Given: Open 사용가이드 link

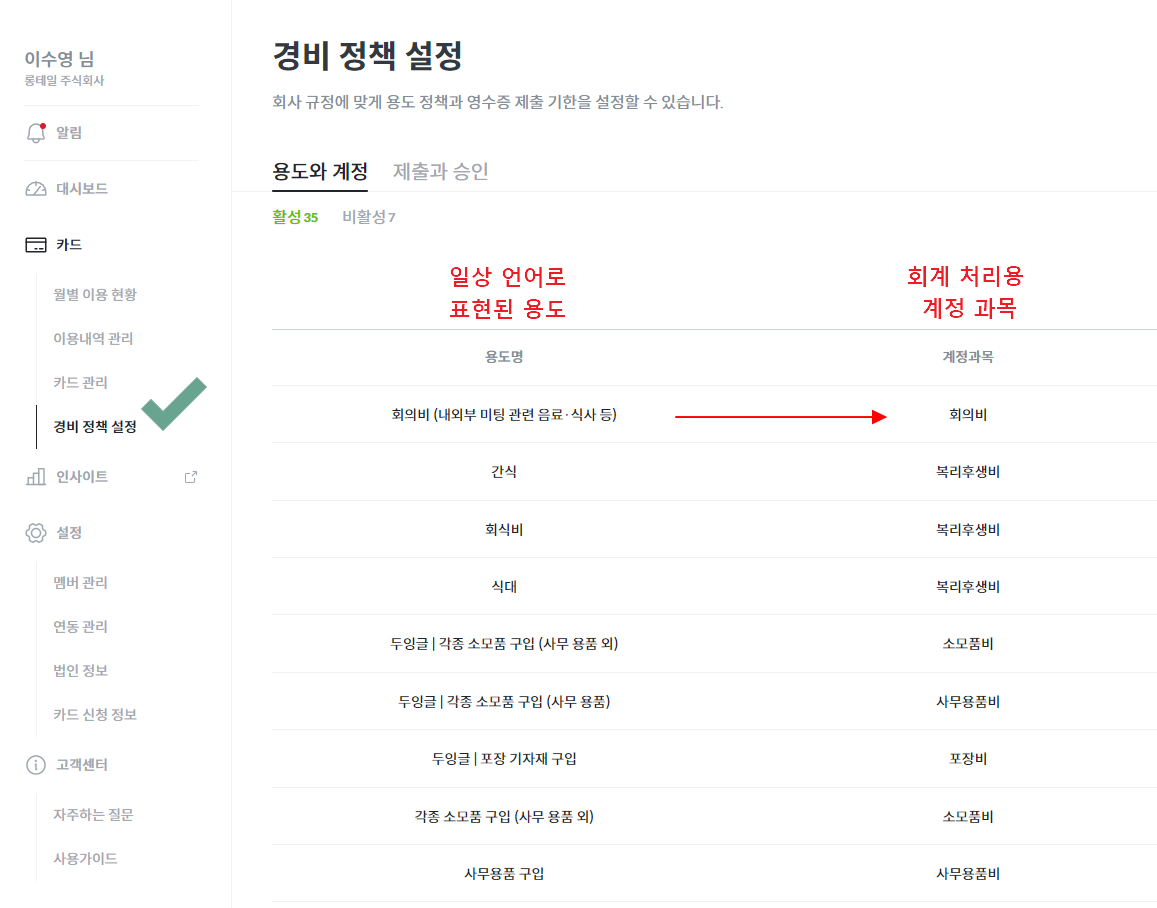Looking at the screenshot, I should coord(85,859).
